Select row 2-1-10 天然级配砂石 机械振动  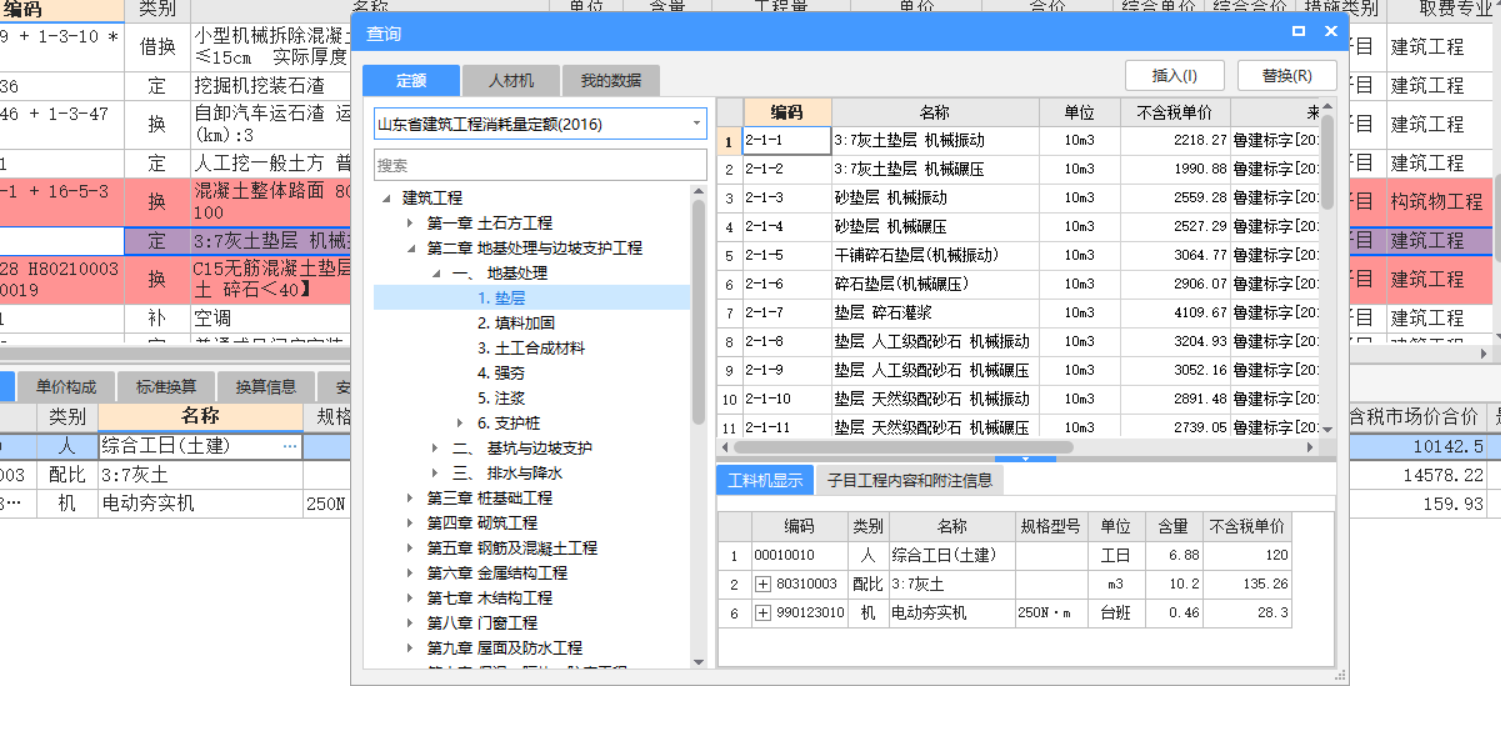pos(1018,399)
